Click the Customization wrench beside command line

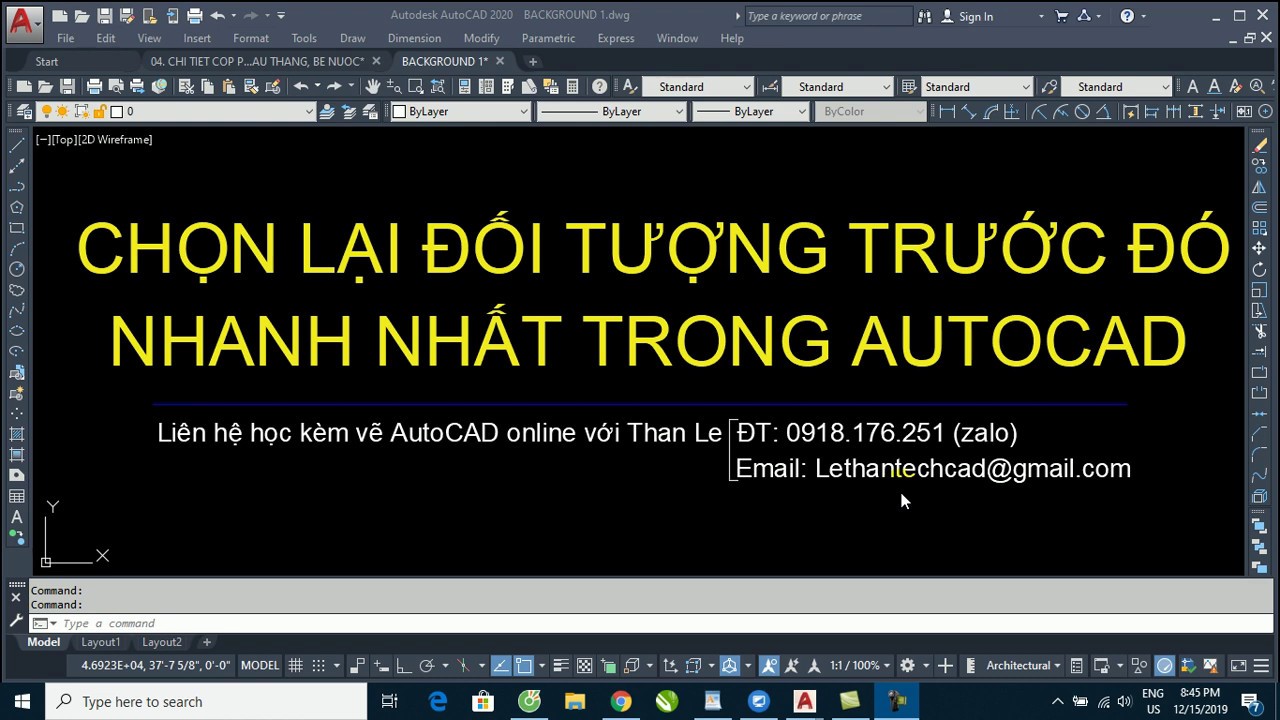pos(15,621)
